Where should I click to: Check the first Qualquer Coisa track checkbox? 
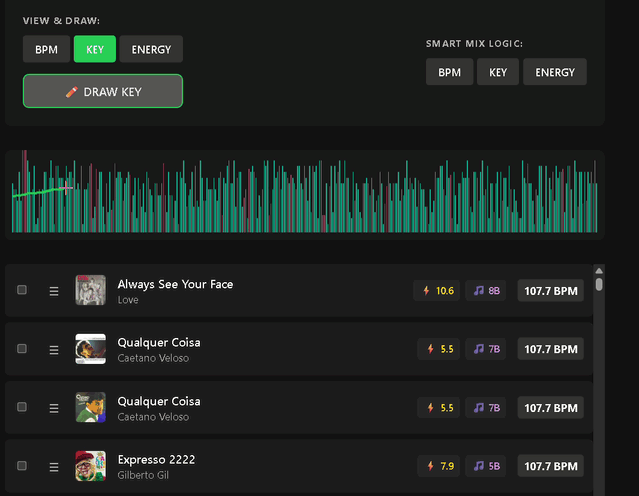22,348
